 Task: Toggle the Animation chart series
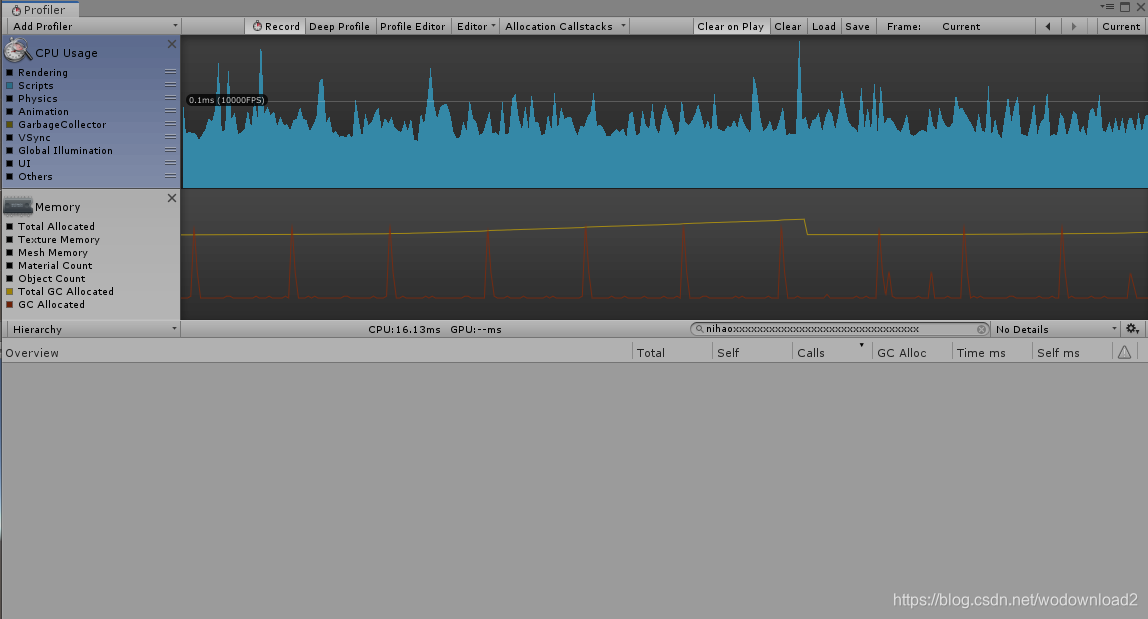click(10, 111)
